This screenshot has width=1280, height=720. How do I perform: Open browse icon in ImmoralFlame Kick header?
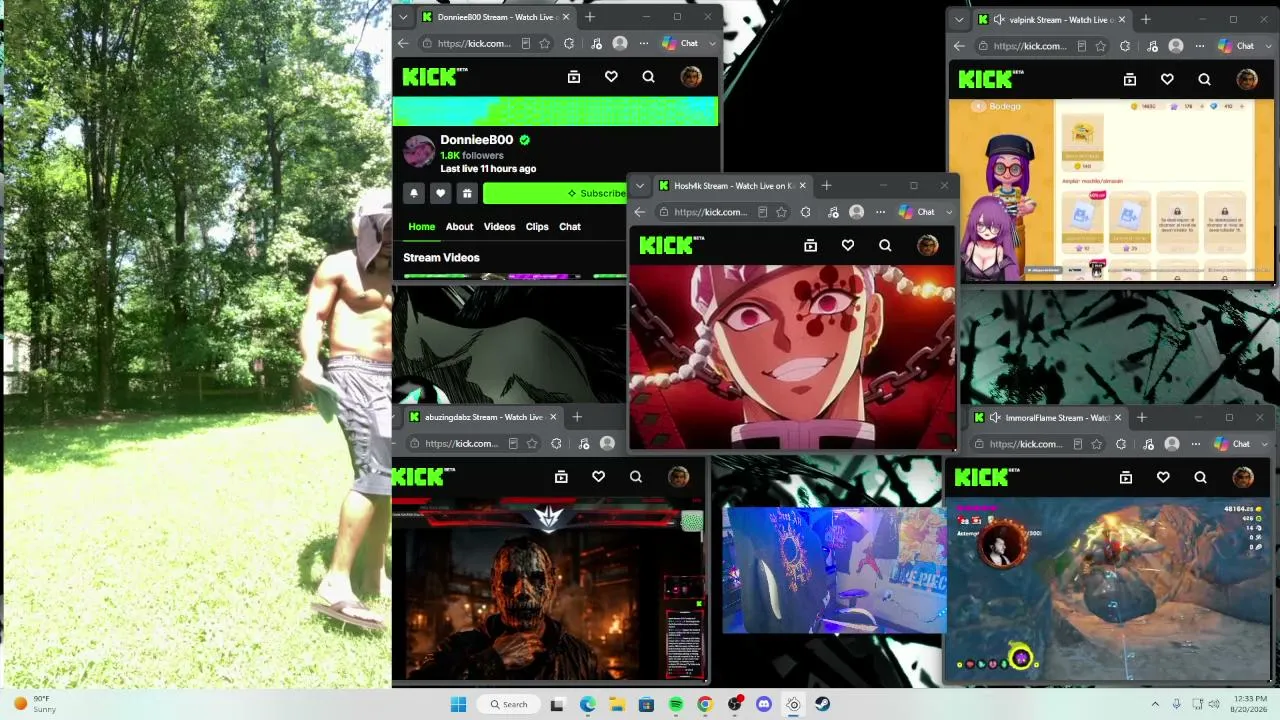click(x=1126, y=478)
